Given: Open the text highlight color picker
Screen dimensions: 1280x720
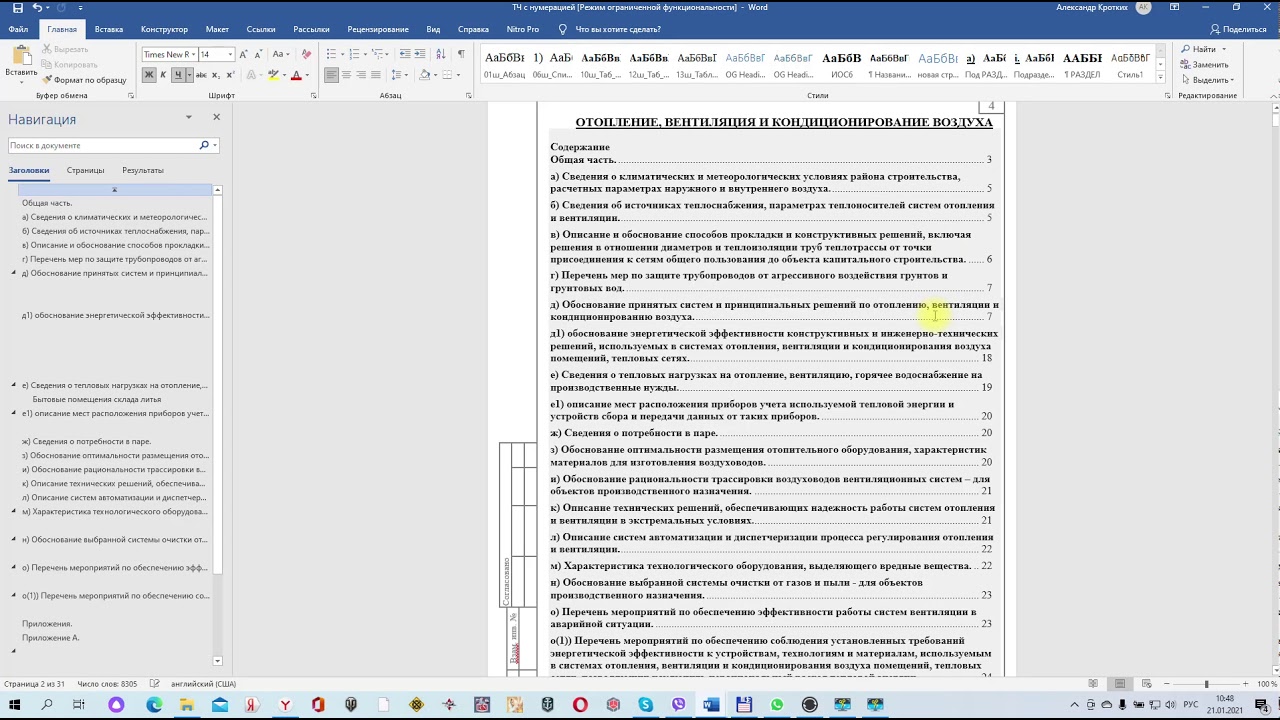Looking at the screenshot, I should (x=285, y=75).
